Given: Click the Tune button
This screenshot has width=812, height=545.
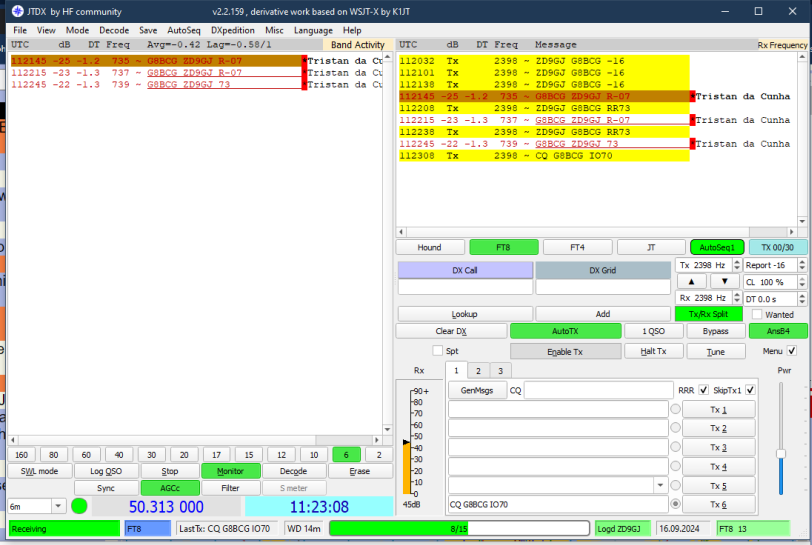Looking at the screenshot, I should 716,352.
